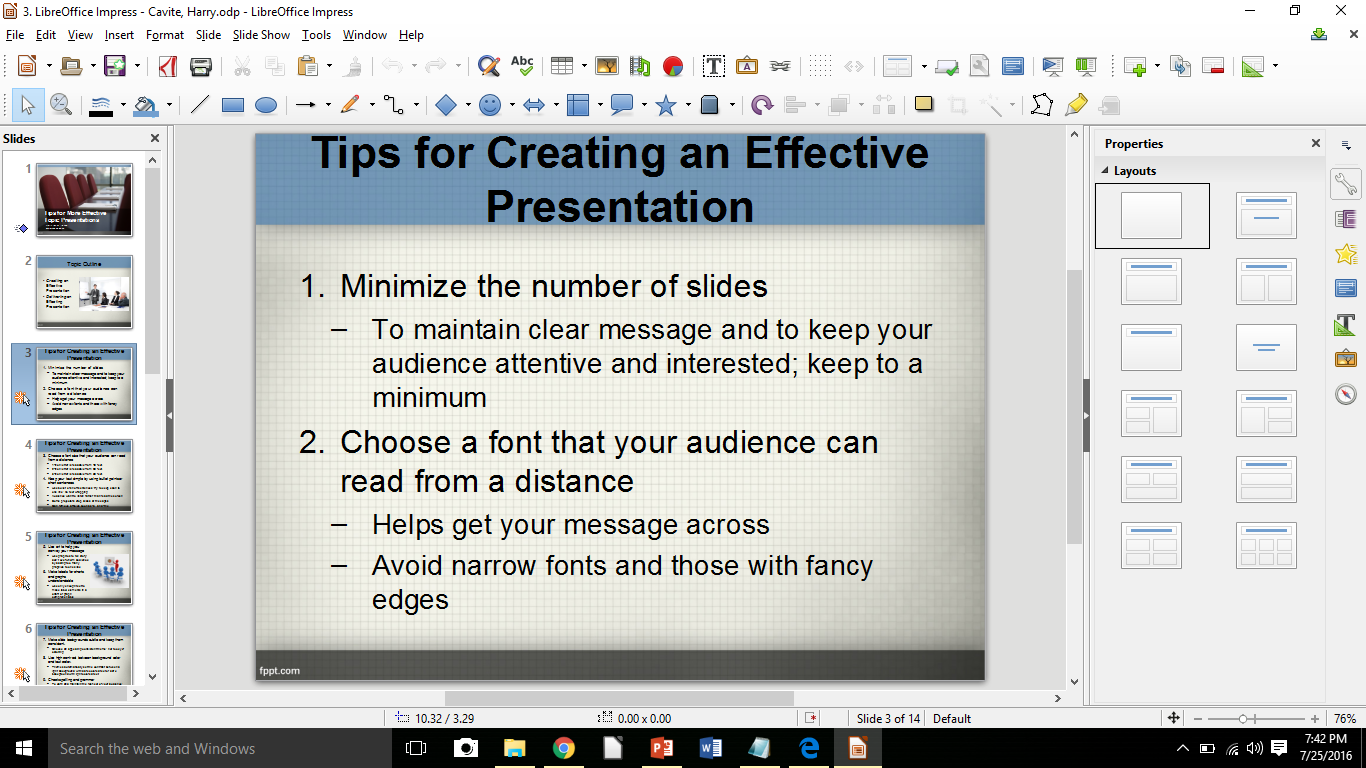Open the Slide Show menu

(x=261, y=34)
